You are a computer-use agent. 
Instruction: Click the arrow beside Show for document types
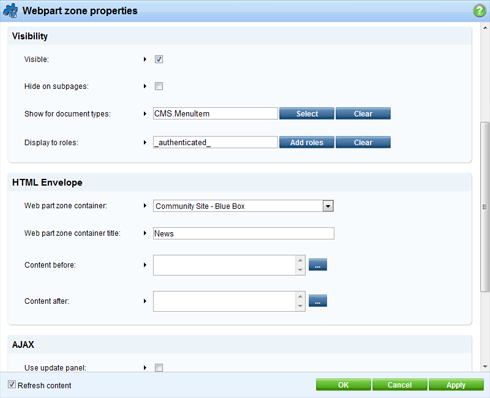145,114
